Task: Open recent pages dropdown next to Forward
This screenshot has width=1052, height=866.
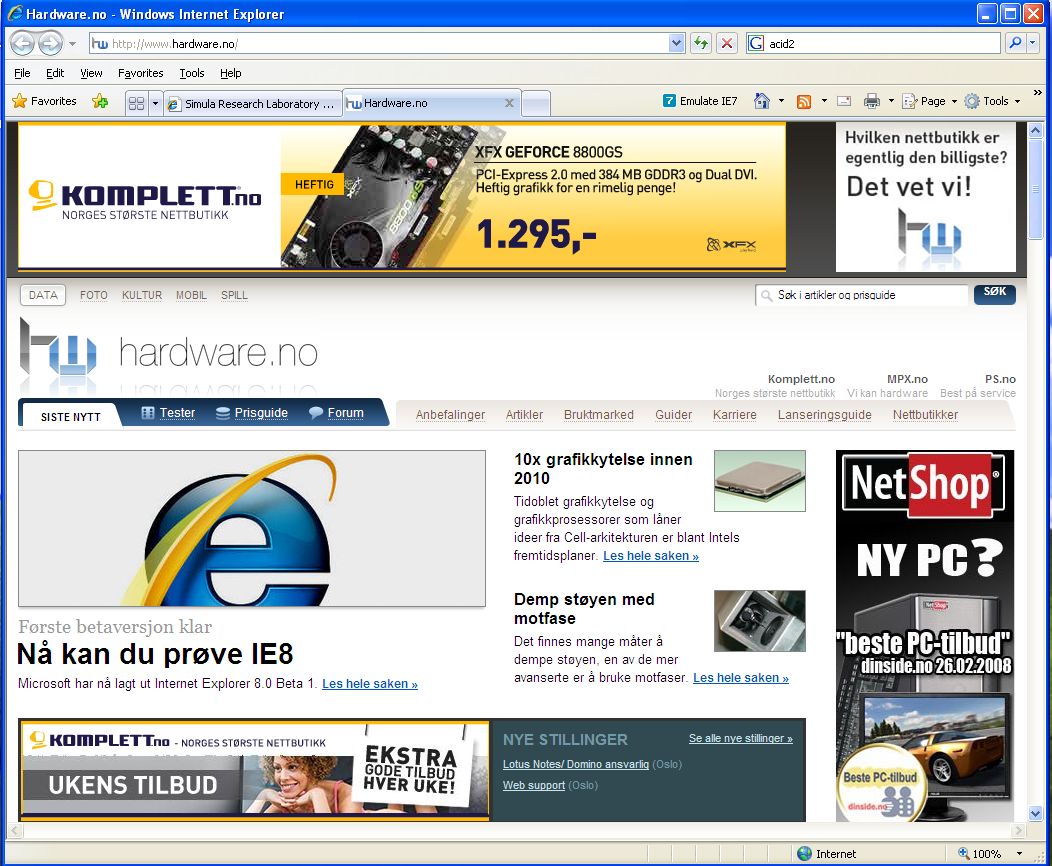Action: coord(72,44)
